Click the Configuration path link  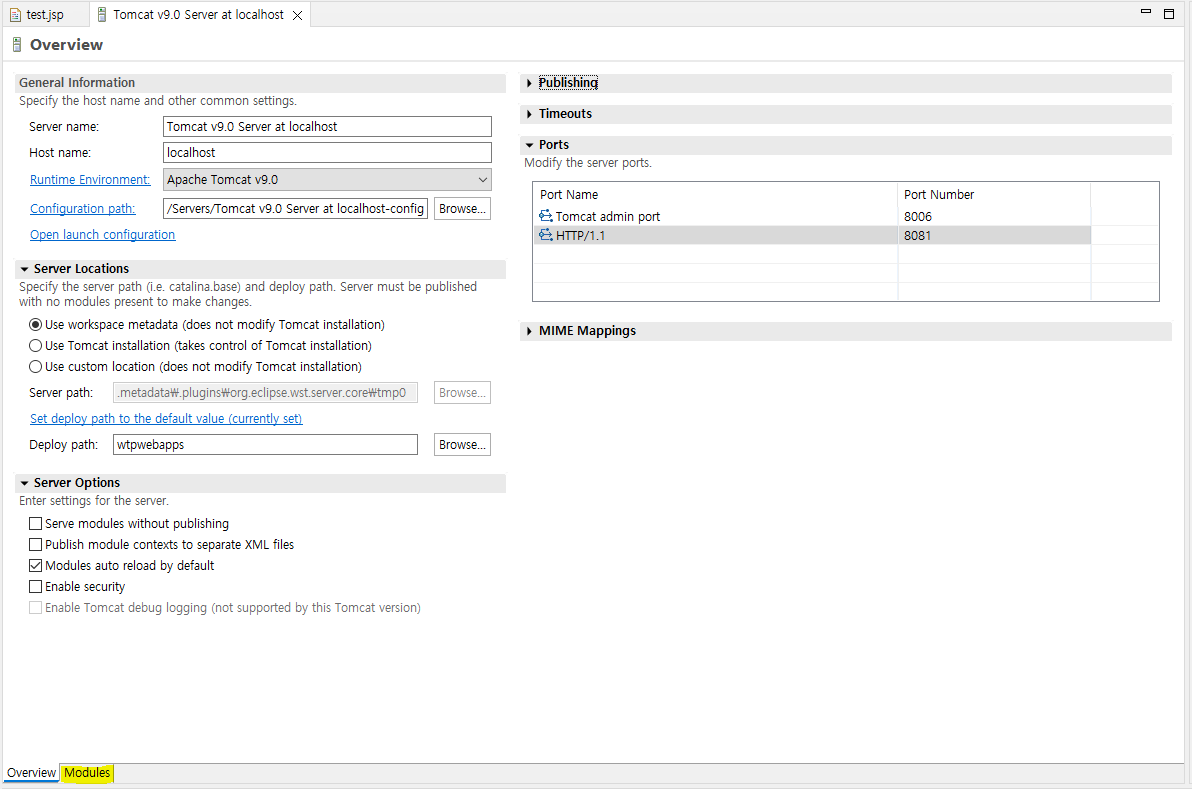pyautogui.click(x=82, y=209)
